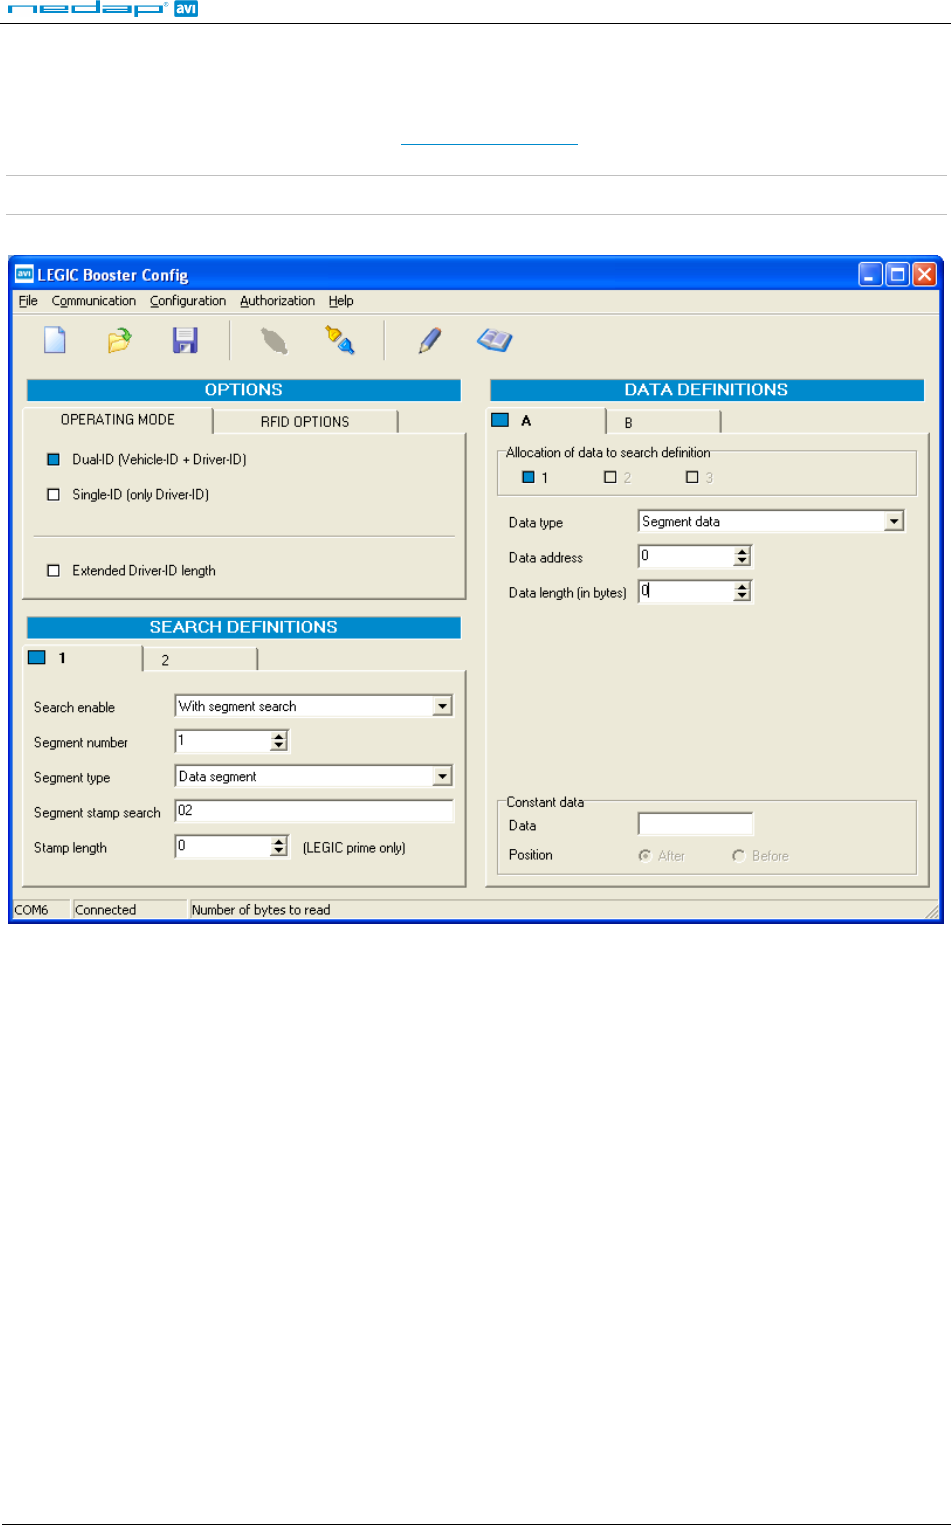Select Data Definitions tab A
Image resolution: width=951 pixels, height=1525 pixels.
tap(546, 421)
